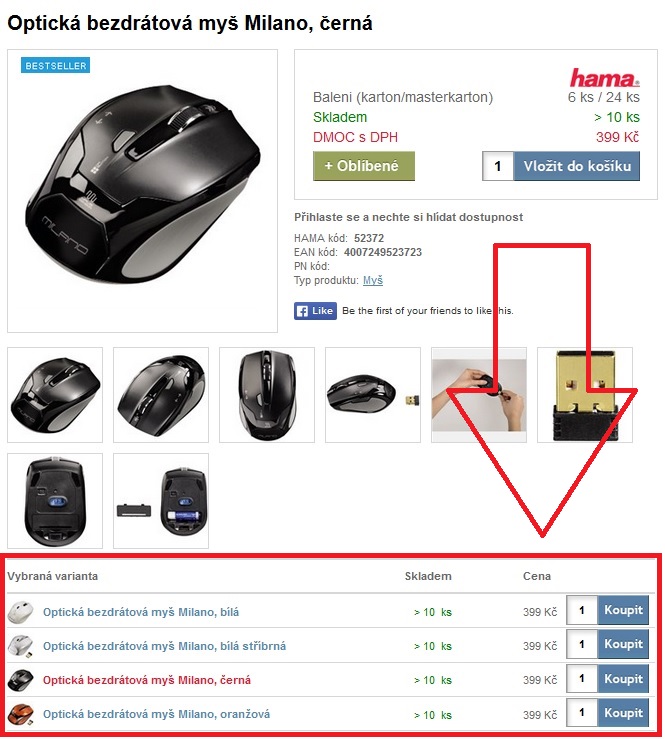
Task: Click Koupit for the oranžová variant
Action: (x=623, y=713)
